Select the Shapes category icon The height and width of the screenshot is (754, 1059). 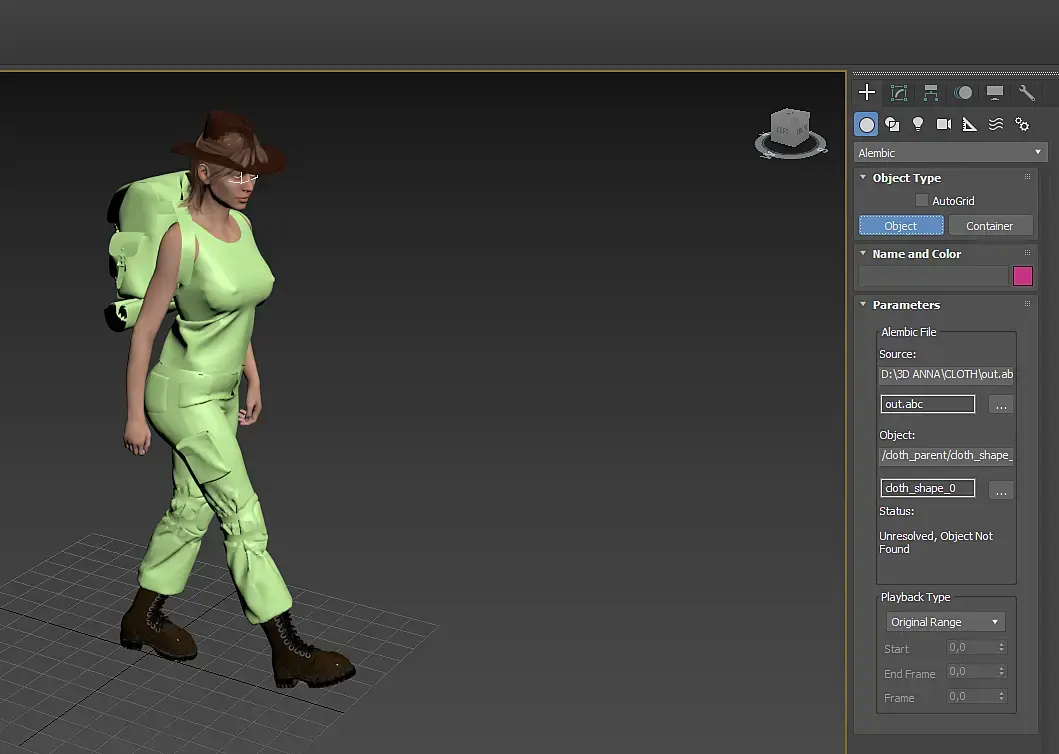(892, 124)
